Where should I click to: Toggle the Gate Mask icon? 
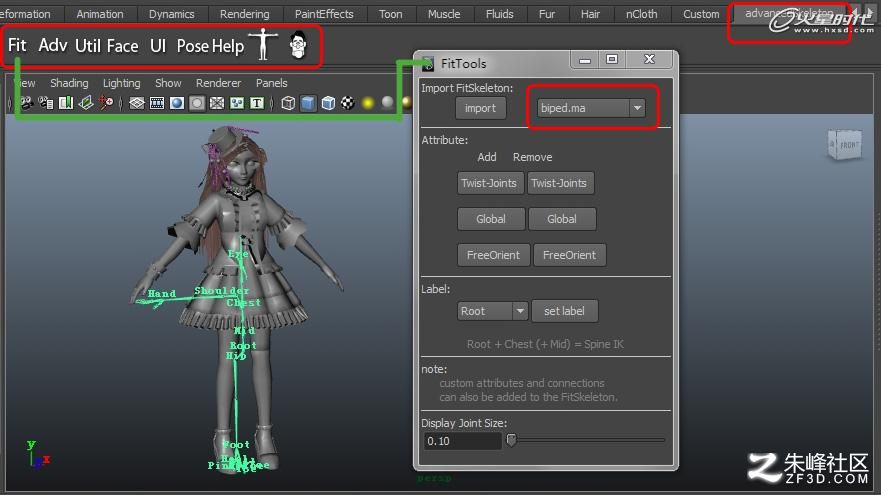[x=197, y=103]
